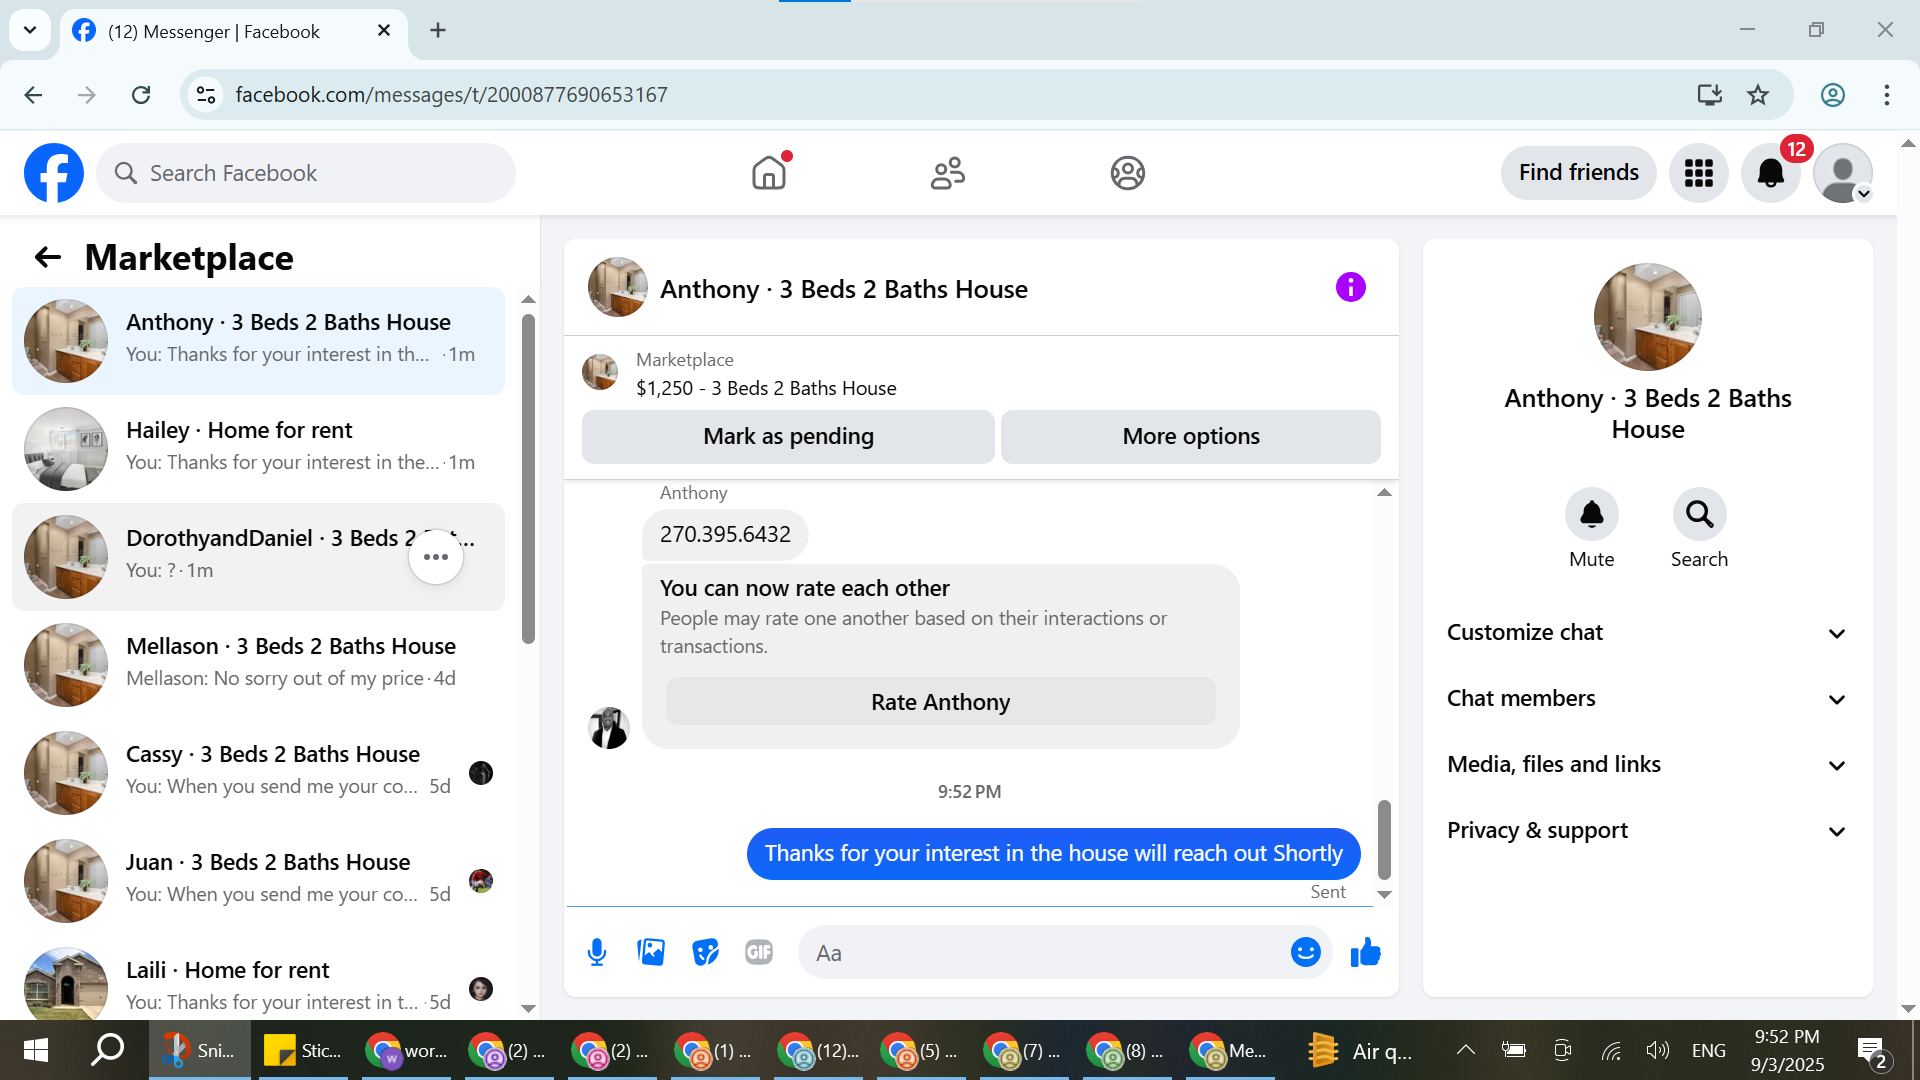Viewport: 1920px width, 1080px height.
Task: Install app icon in the address bar
Action: [1709, 95]
